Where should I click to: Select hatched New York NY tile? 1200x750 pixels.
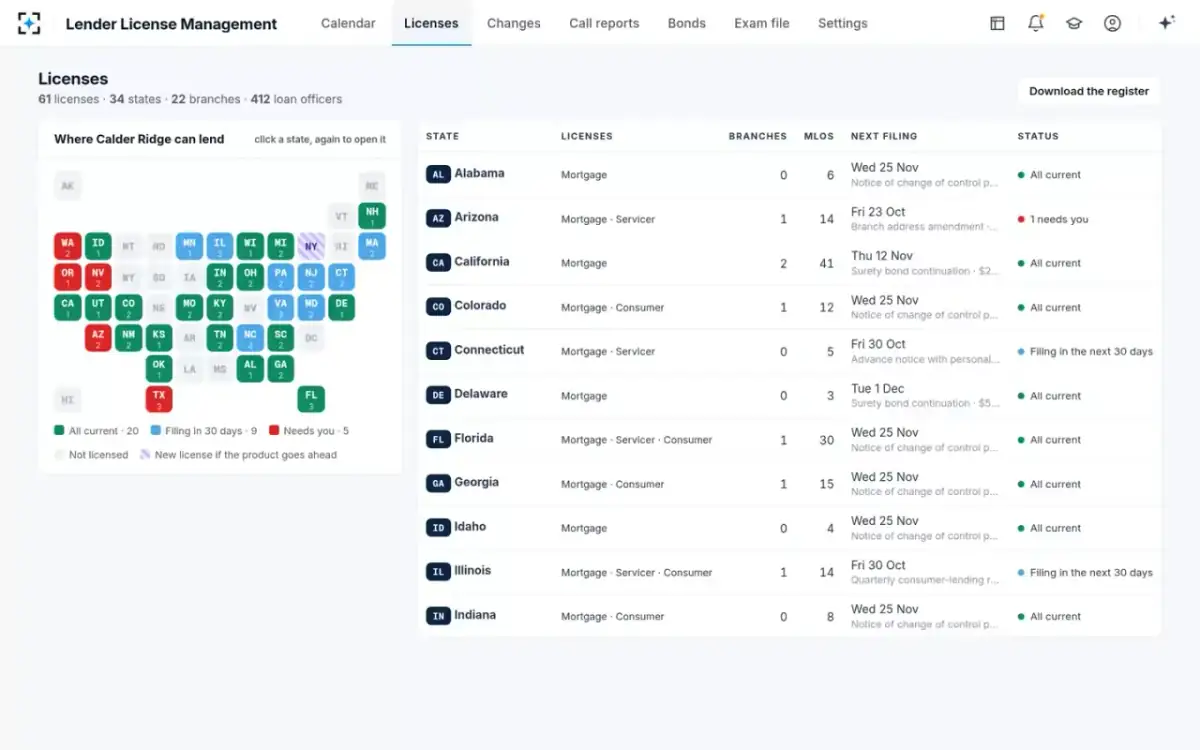coord(311,246)
